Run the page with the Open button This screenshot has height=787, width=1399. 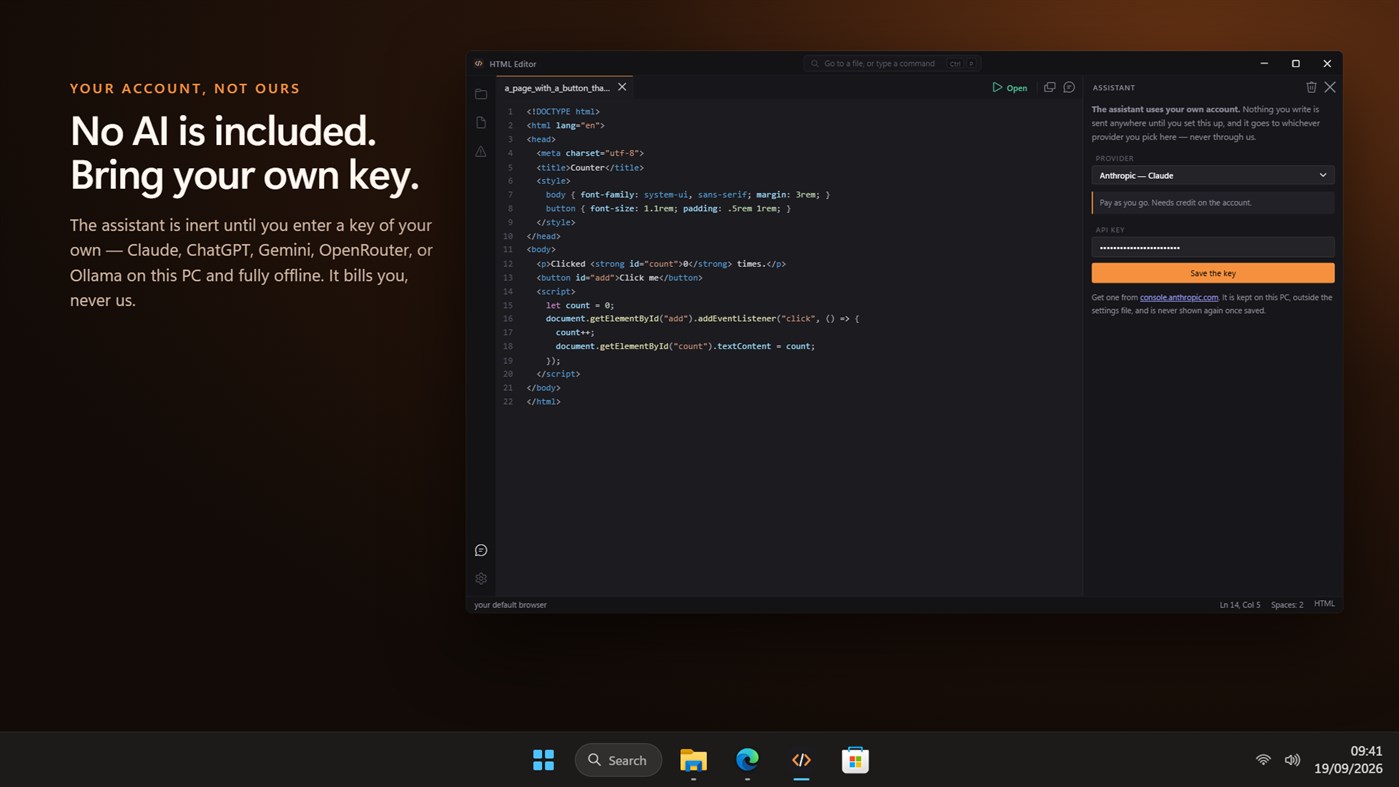click(x=1010, y=88)
